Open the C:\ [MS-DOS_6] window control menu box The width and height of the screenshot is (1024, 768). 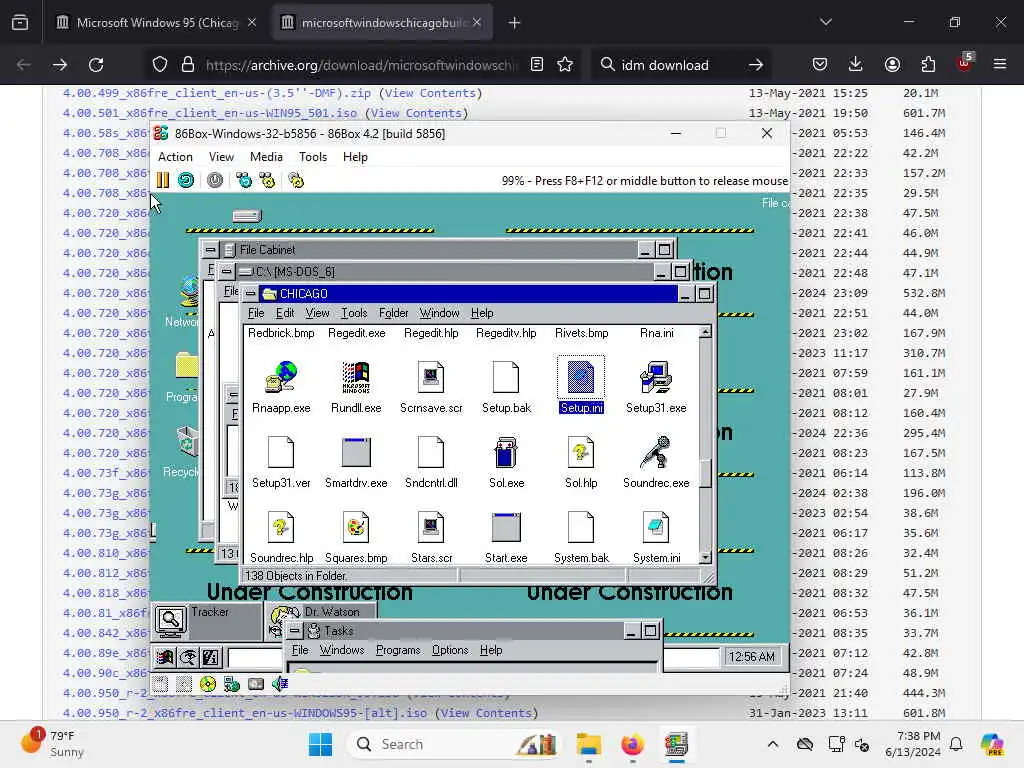coord(226,271)
